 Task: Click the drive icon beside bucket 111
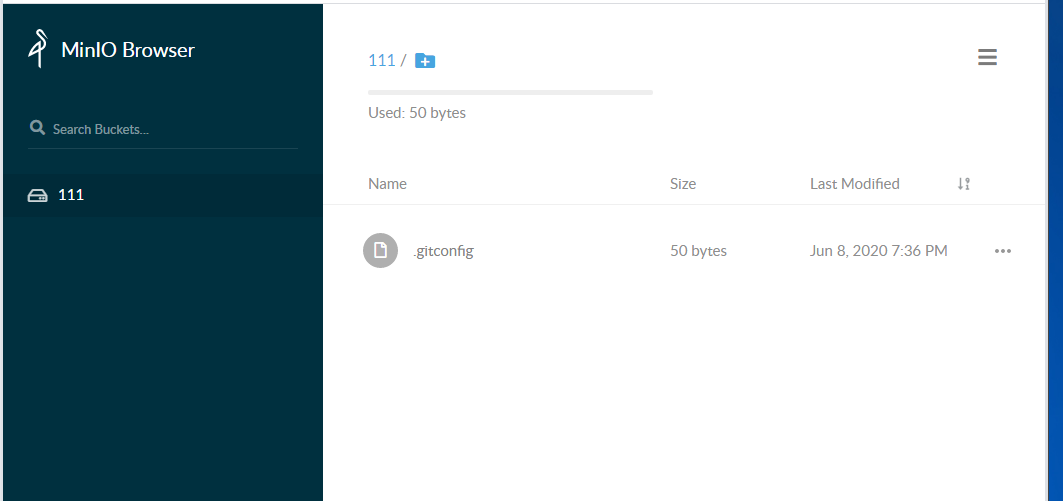click(x=37, y=195)
